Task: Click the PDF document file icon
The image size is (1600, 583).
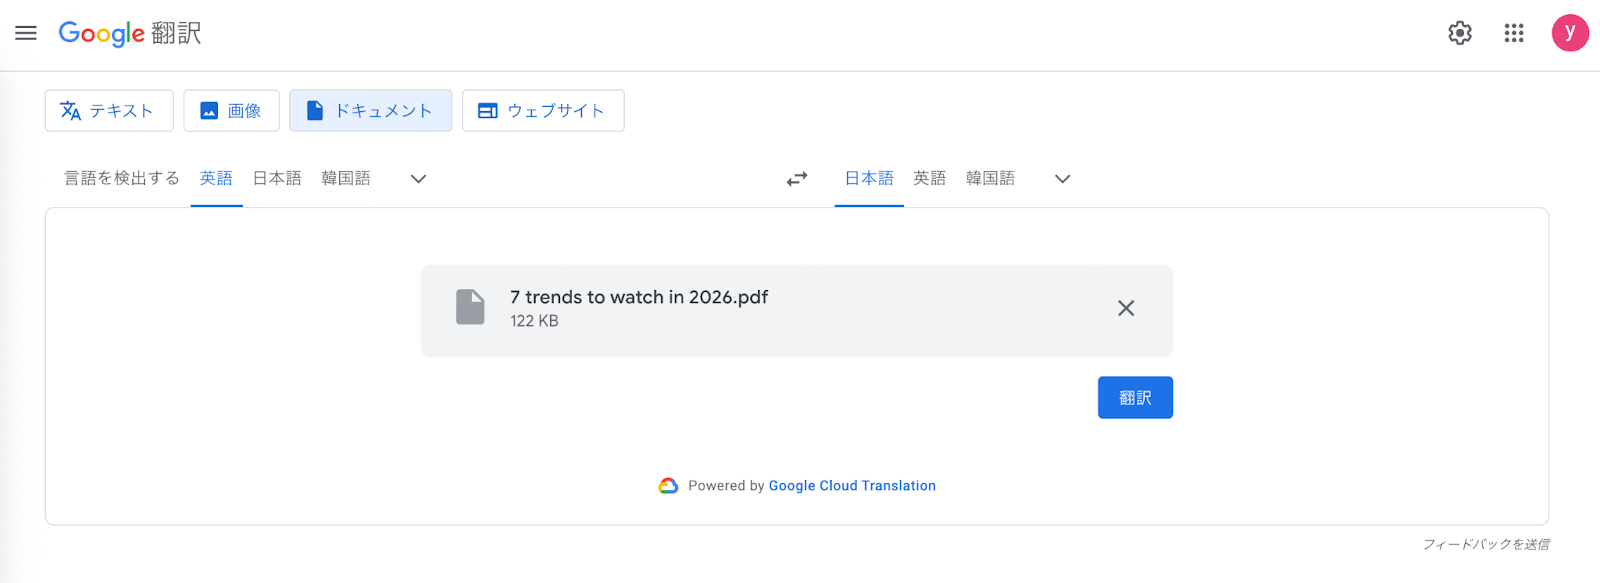Action: (470, 307)
